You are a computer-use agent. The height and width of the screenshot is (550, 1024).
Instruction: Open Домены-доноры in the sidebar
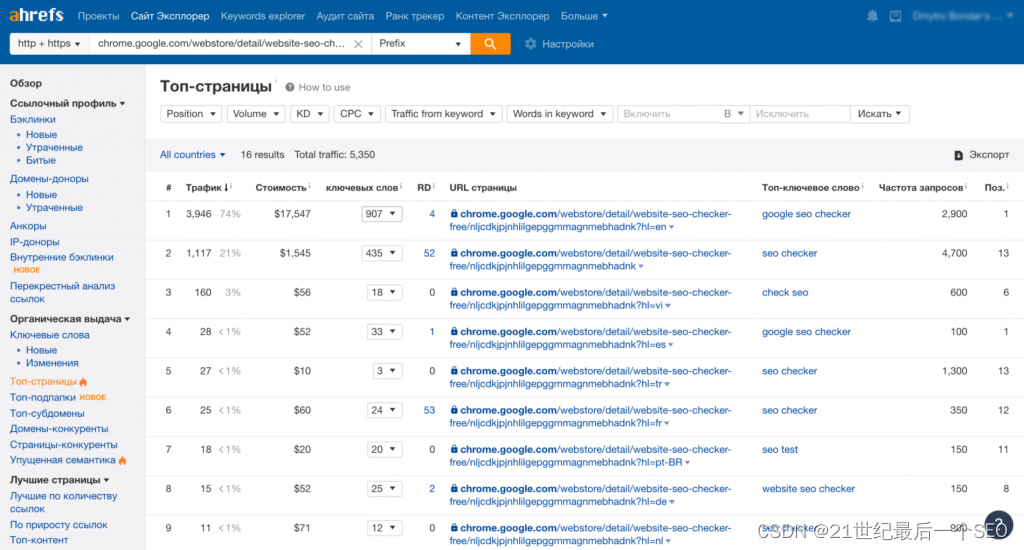tap(49, 178)
